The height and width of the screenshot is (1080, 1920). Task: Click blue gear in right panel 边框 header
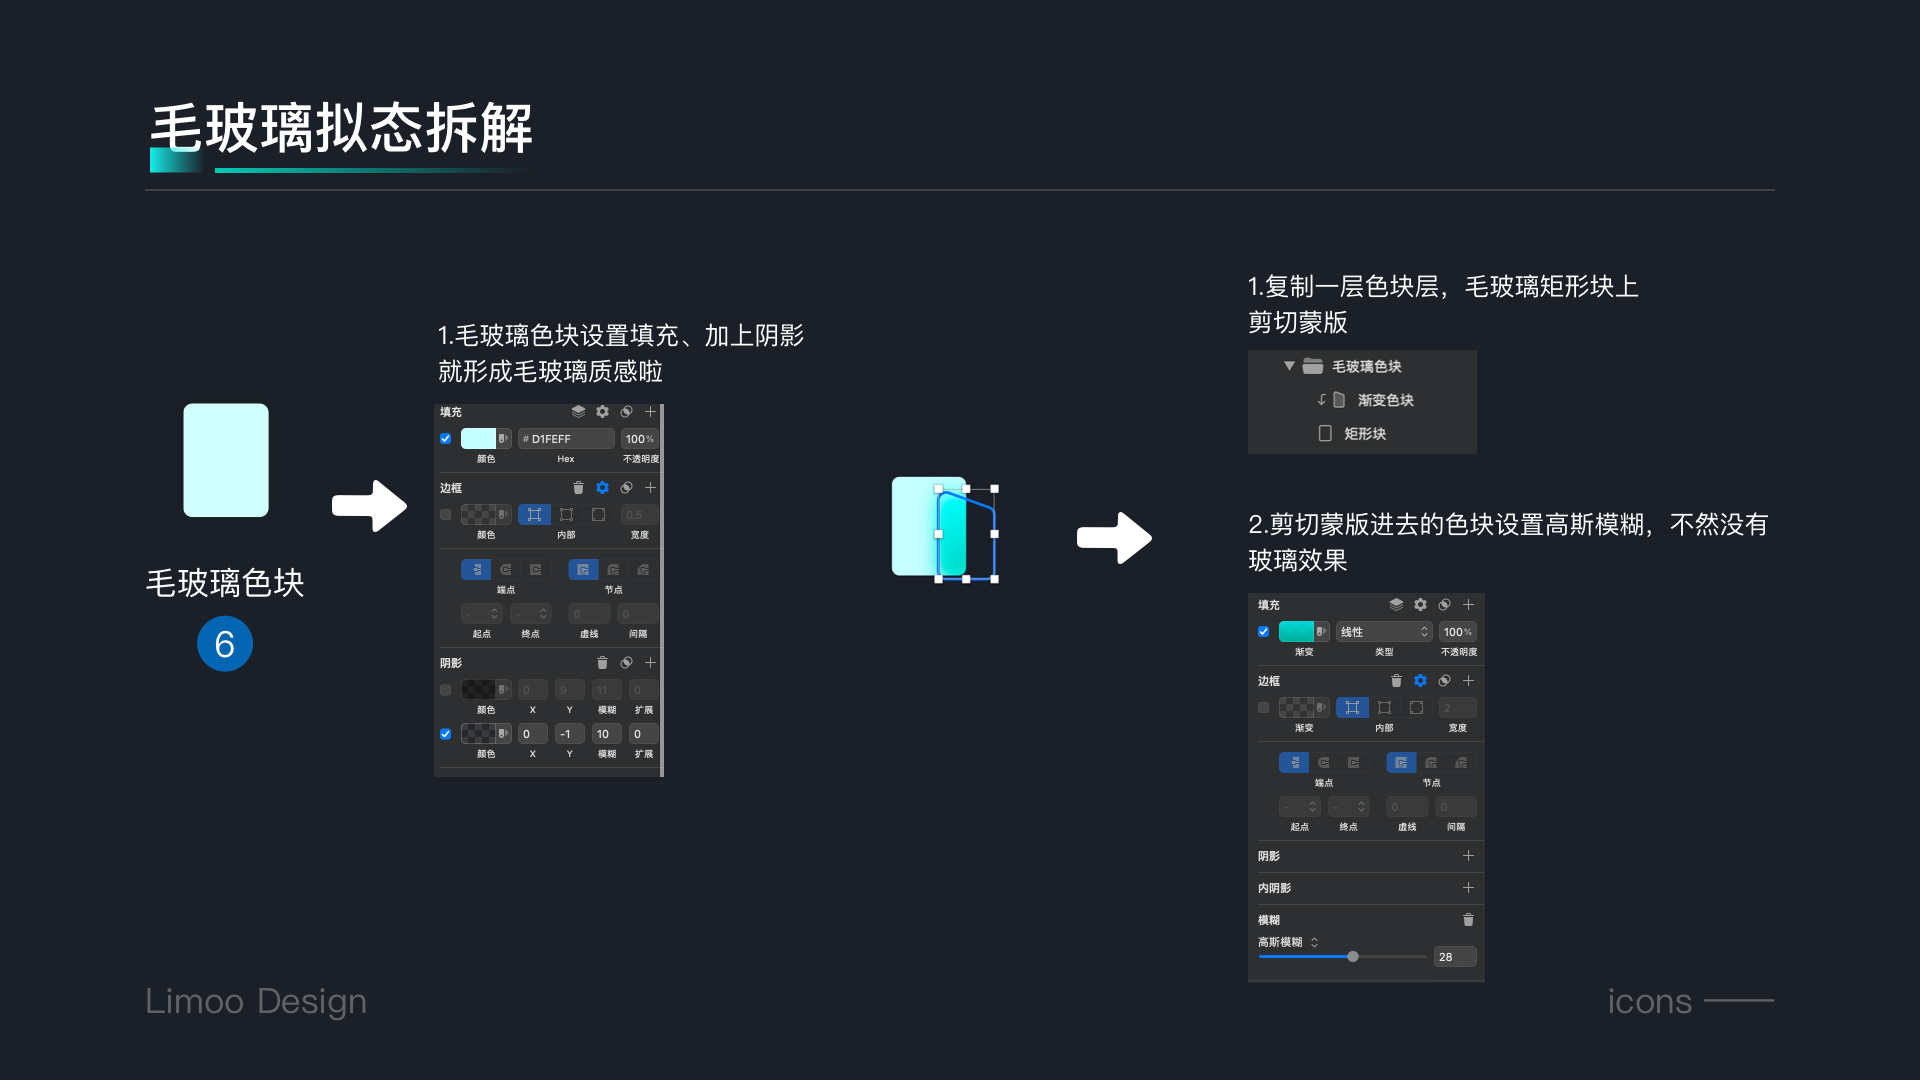1420,681
